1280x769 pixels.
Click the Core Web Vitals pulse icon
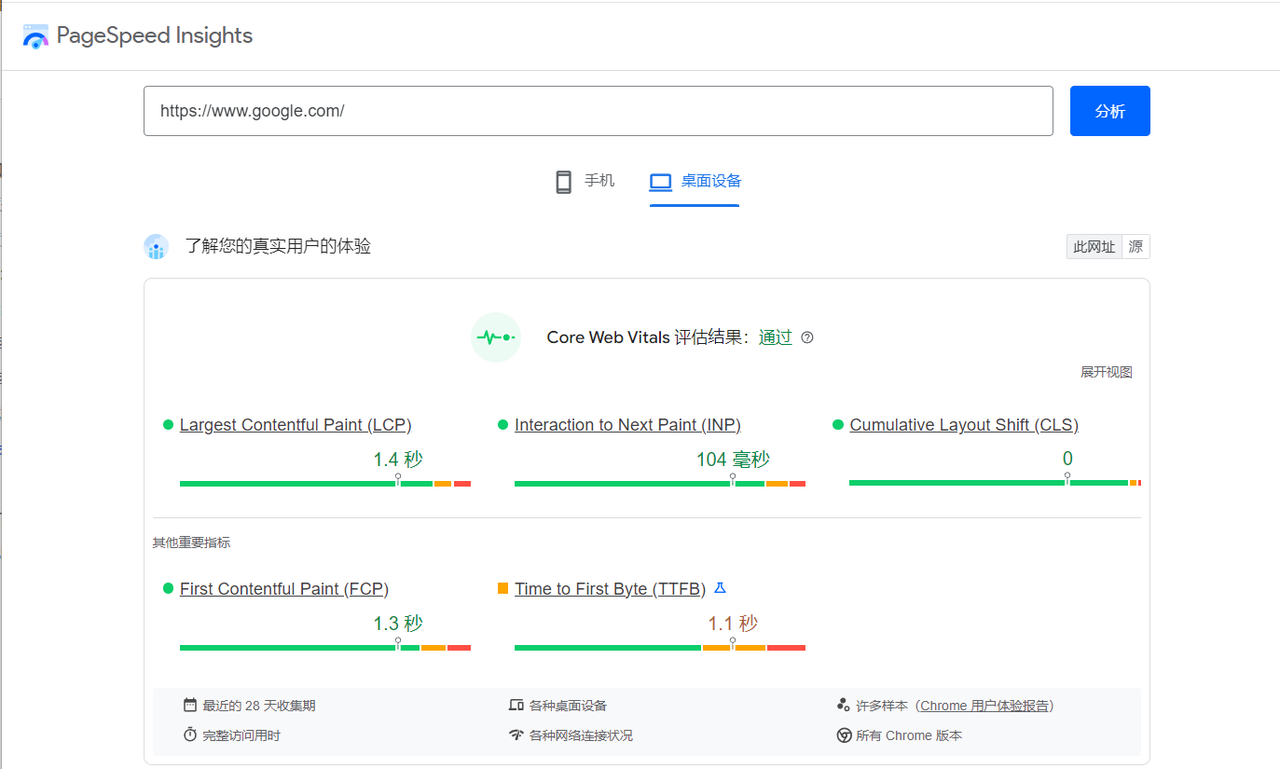(496, 338)
